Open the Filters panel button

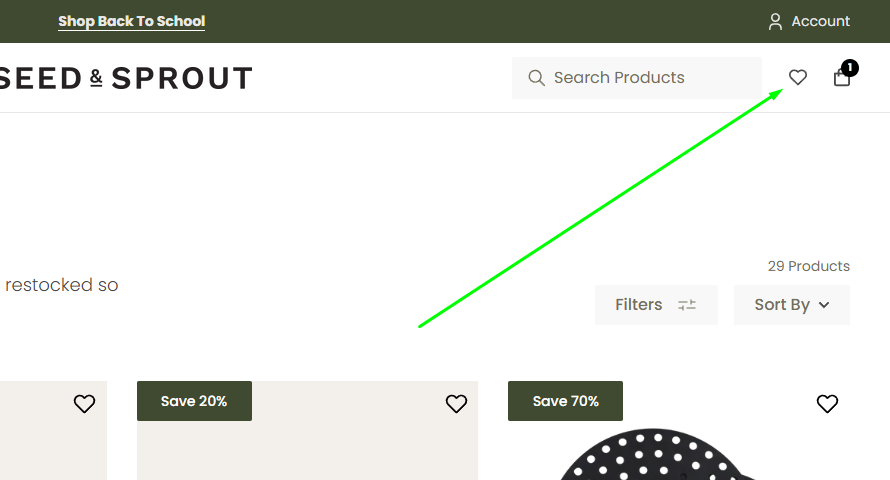pos(655,305)
